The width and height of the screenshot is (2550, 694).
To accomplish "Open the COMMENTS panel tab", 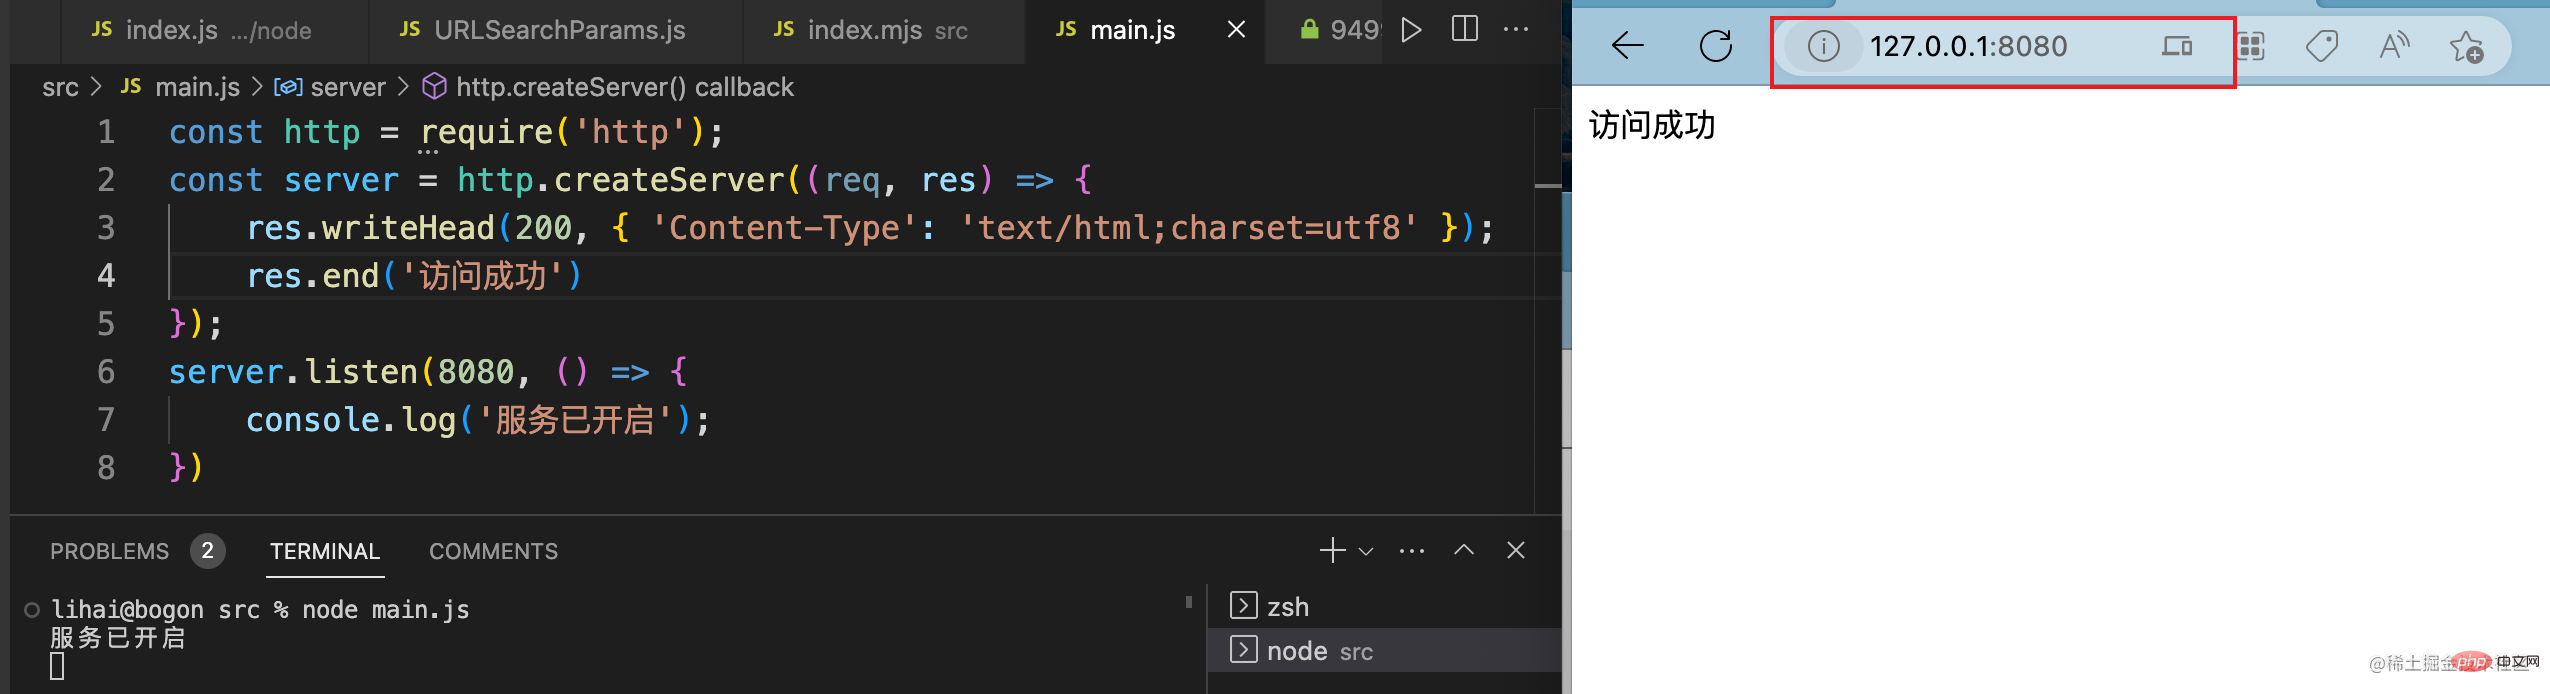I will pos(493,551).
